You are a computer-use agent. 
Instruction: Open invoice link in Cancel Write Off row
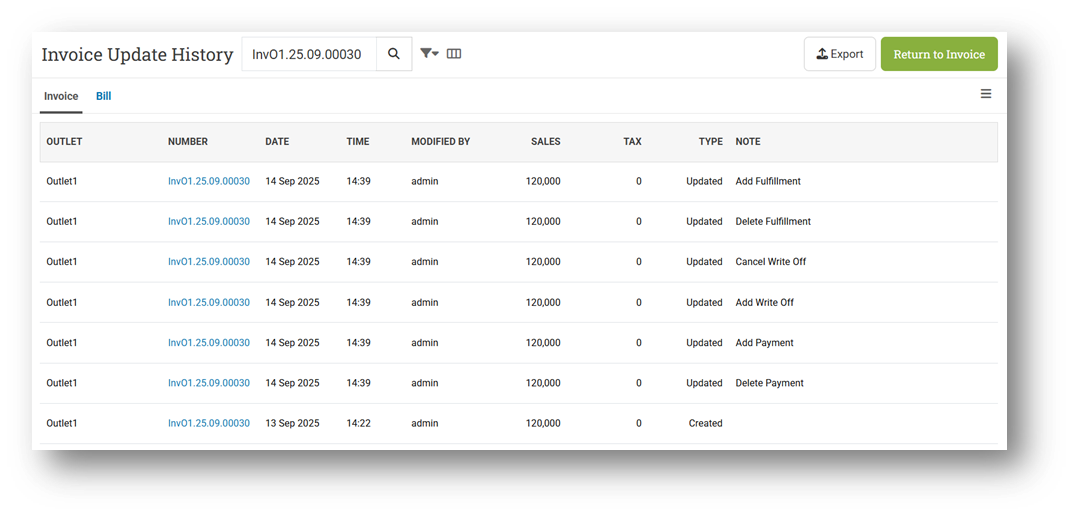(209, 262)
